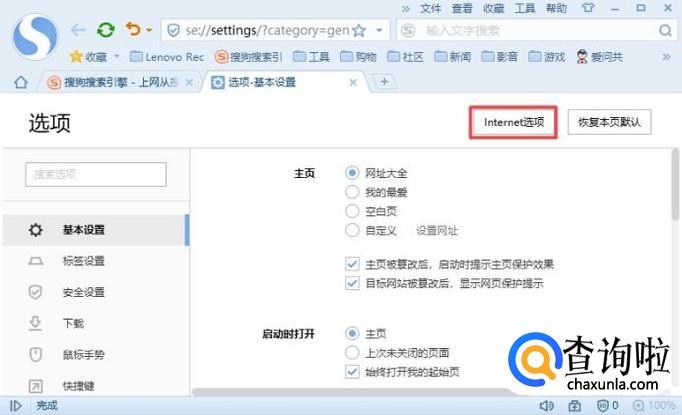Click the home icon beside tabs

click(20, 82)
